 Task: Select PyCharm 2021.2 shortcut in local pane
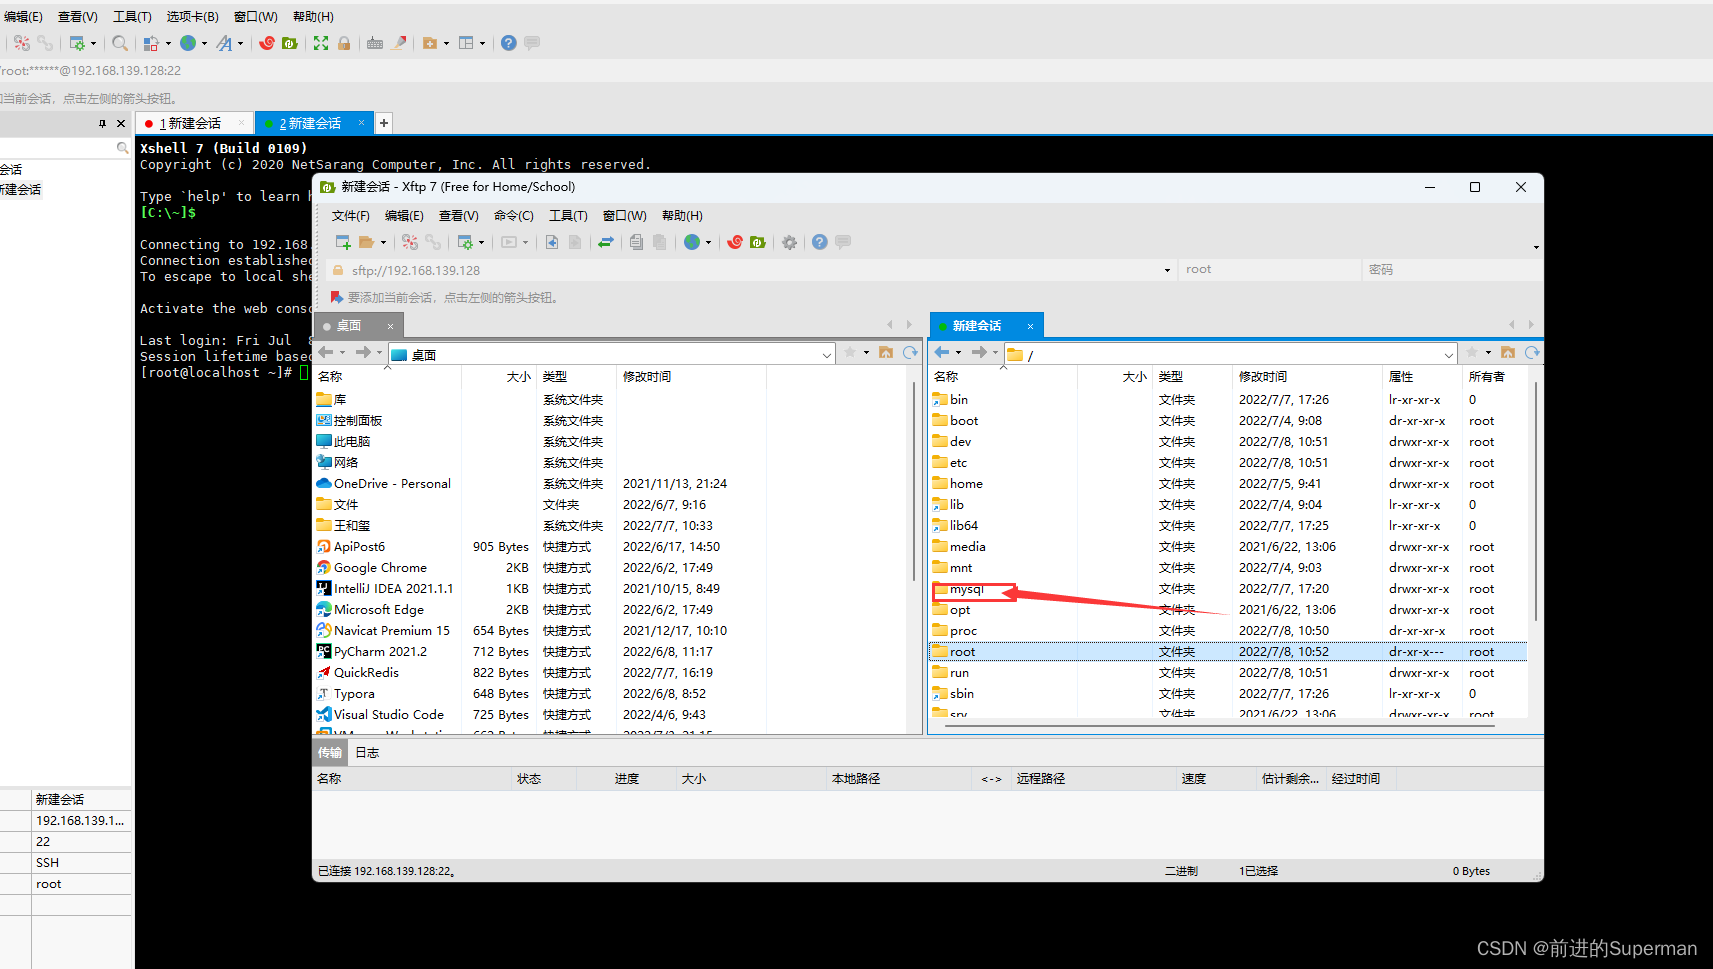pyautogui.click(x=380, y=652)
